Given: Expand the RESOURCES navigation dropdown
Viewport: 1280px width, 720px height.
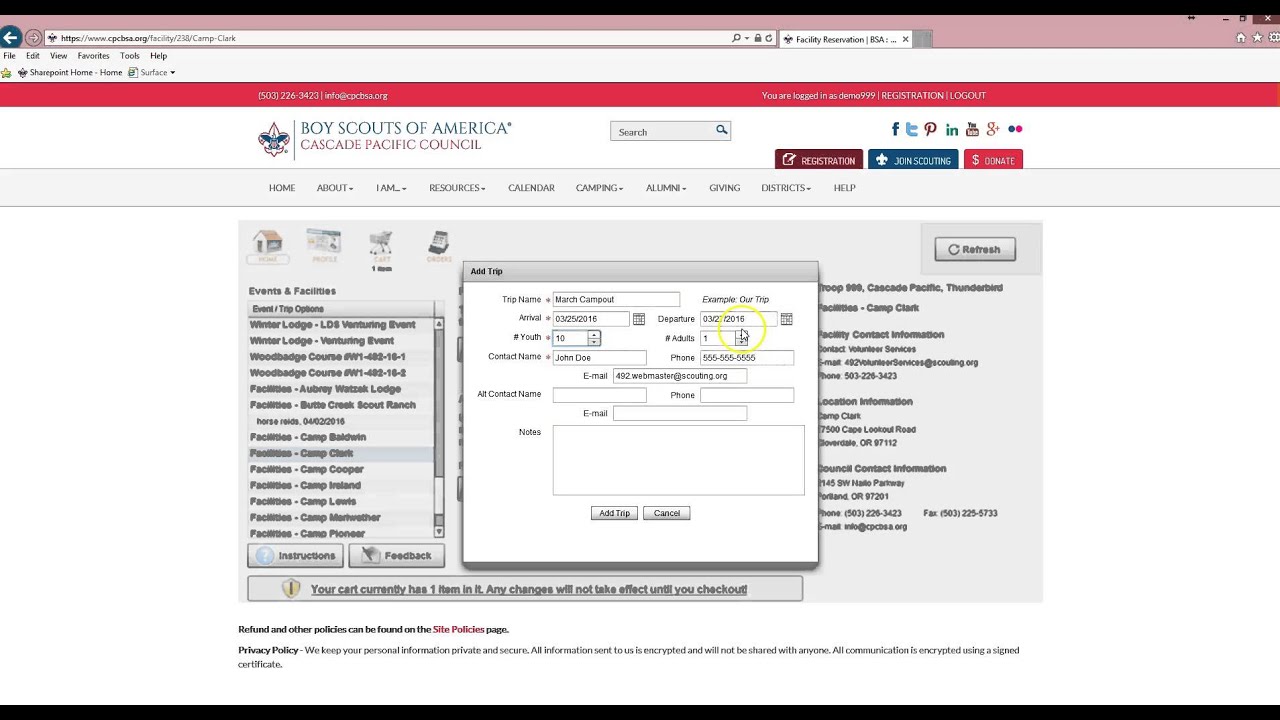Looking at the screenshot, I should click(457, 188).
